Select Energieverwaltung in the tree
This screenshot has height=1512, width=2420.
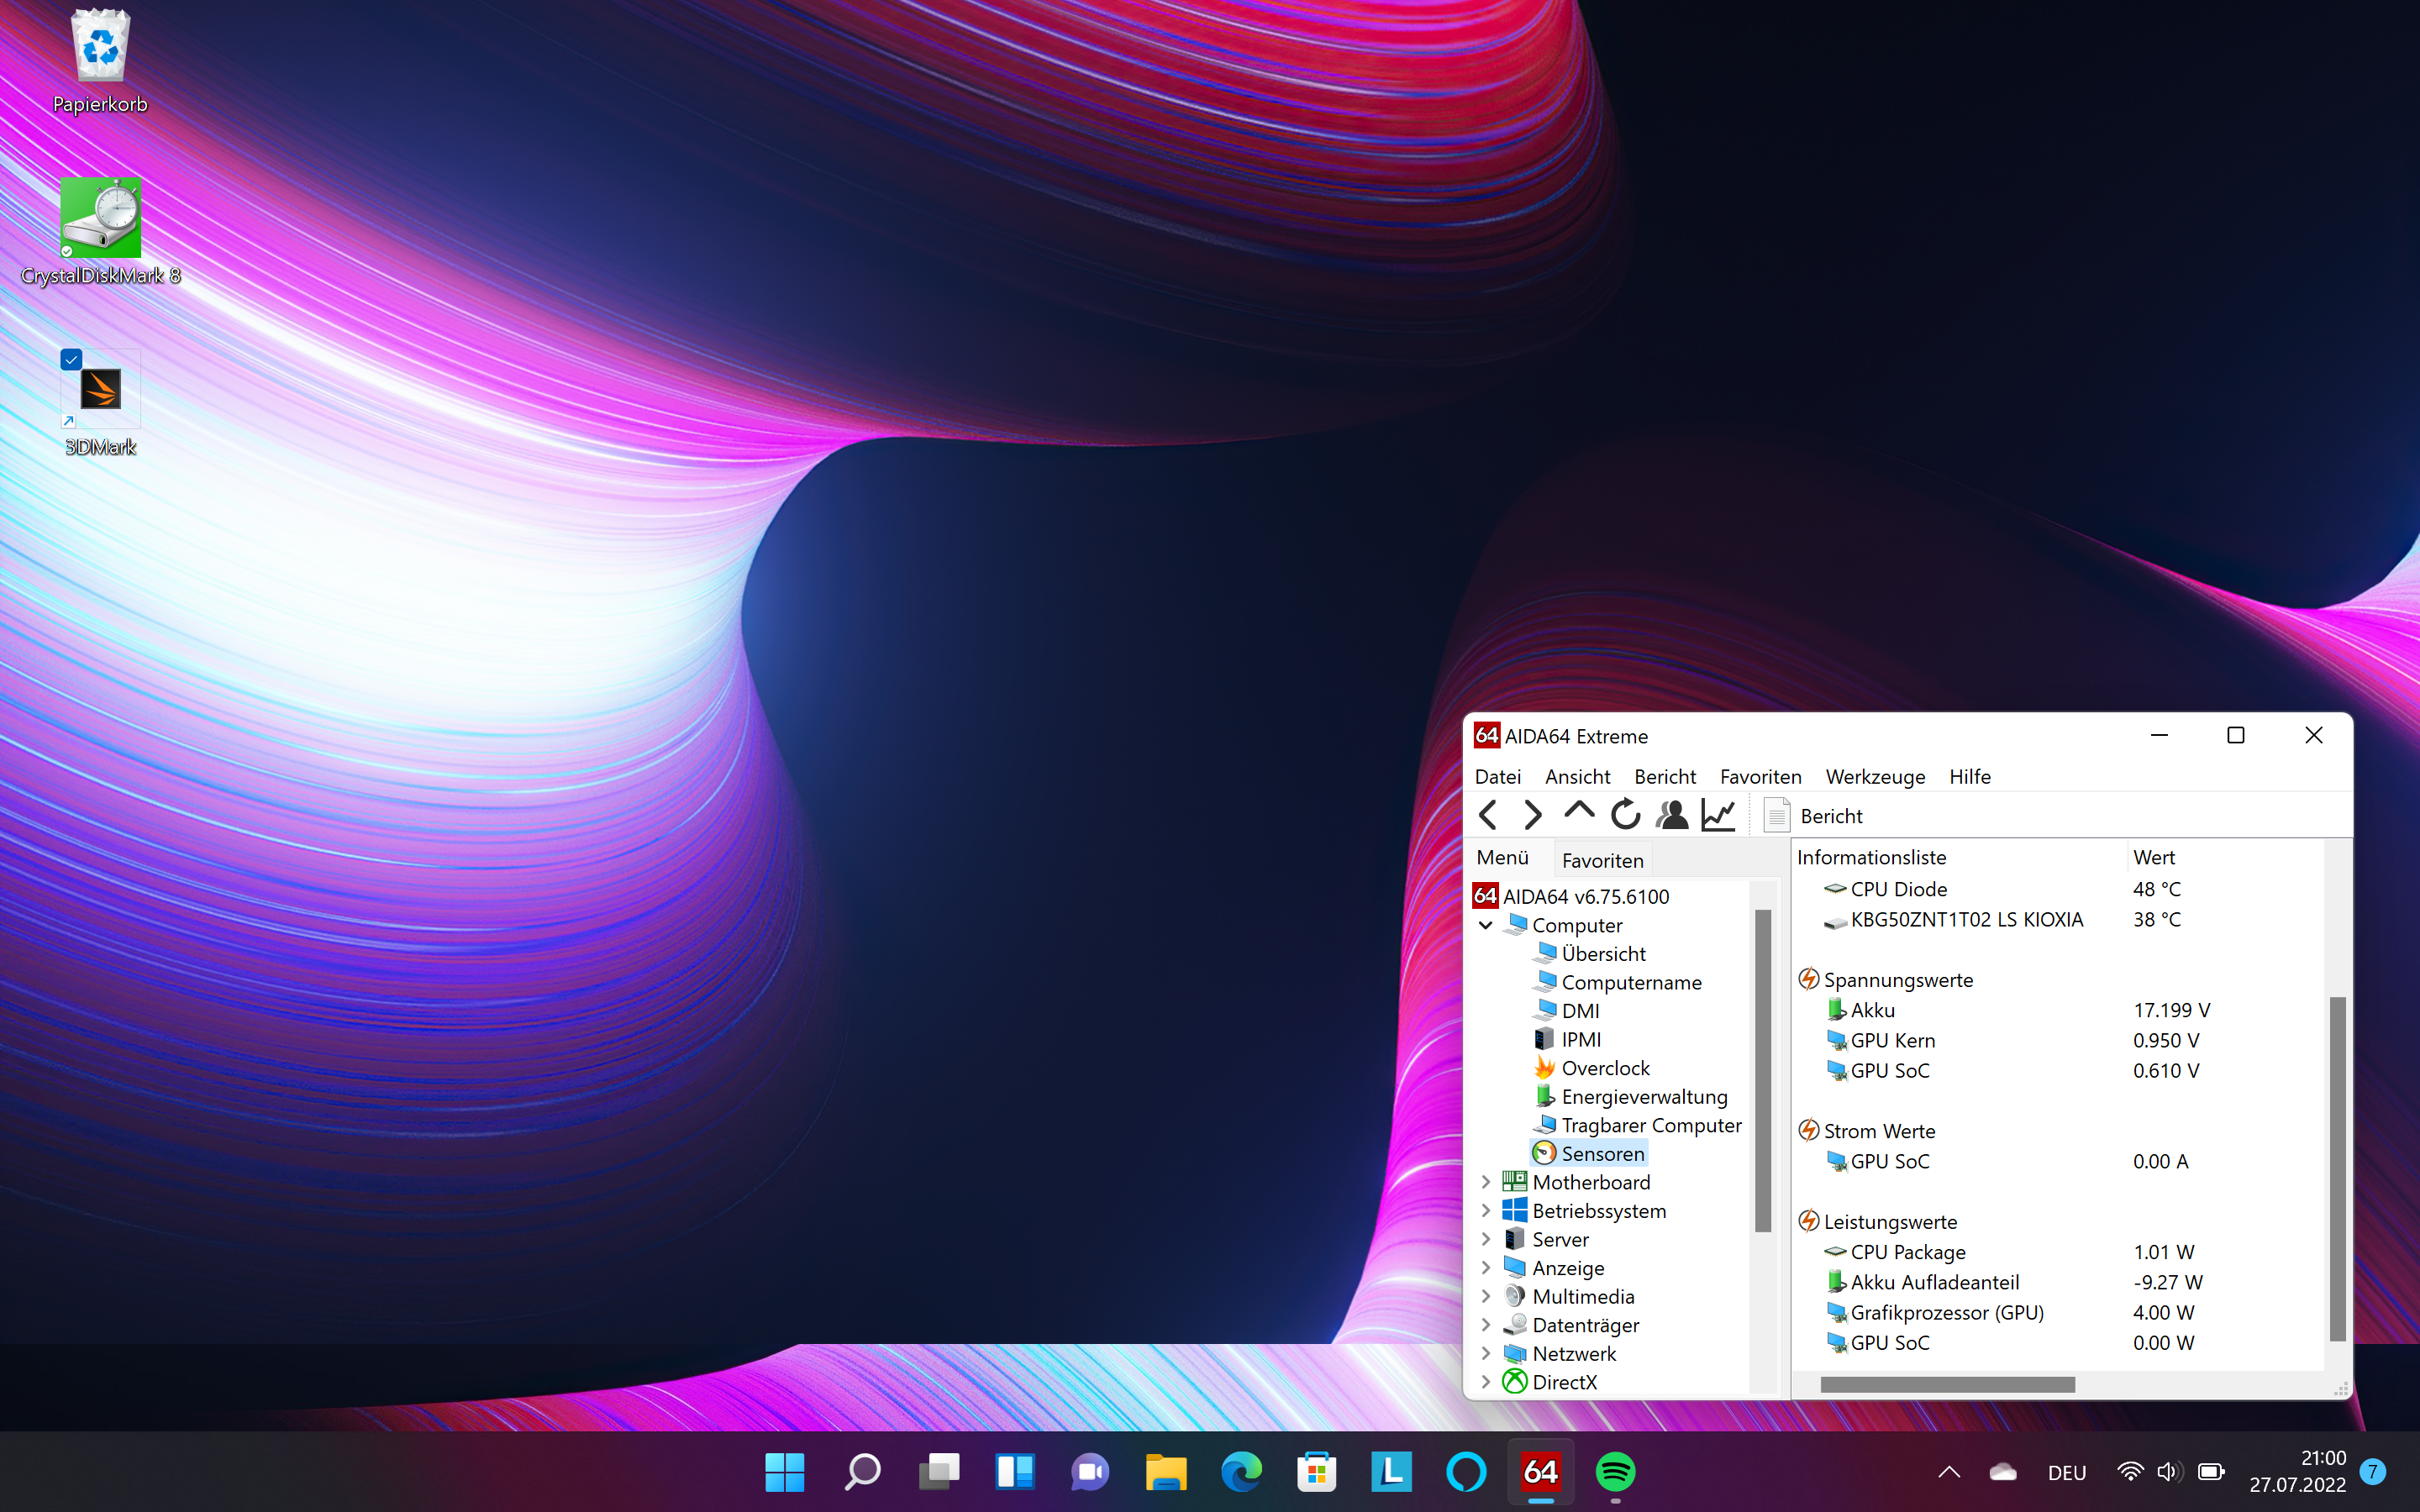[x=1644, y=1097]
